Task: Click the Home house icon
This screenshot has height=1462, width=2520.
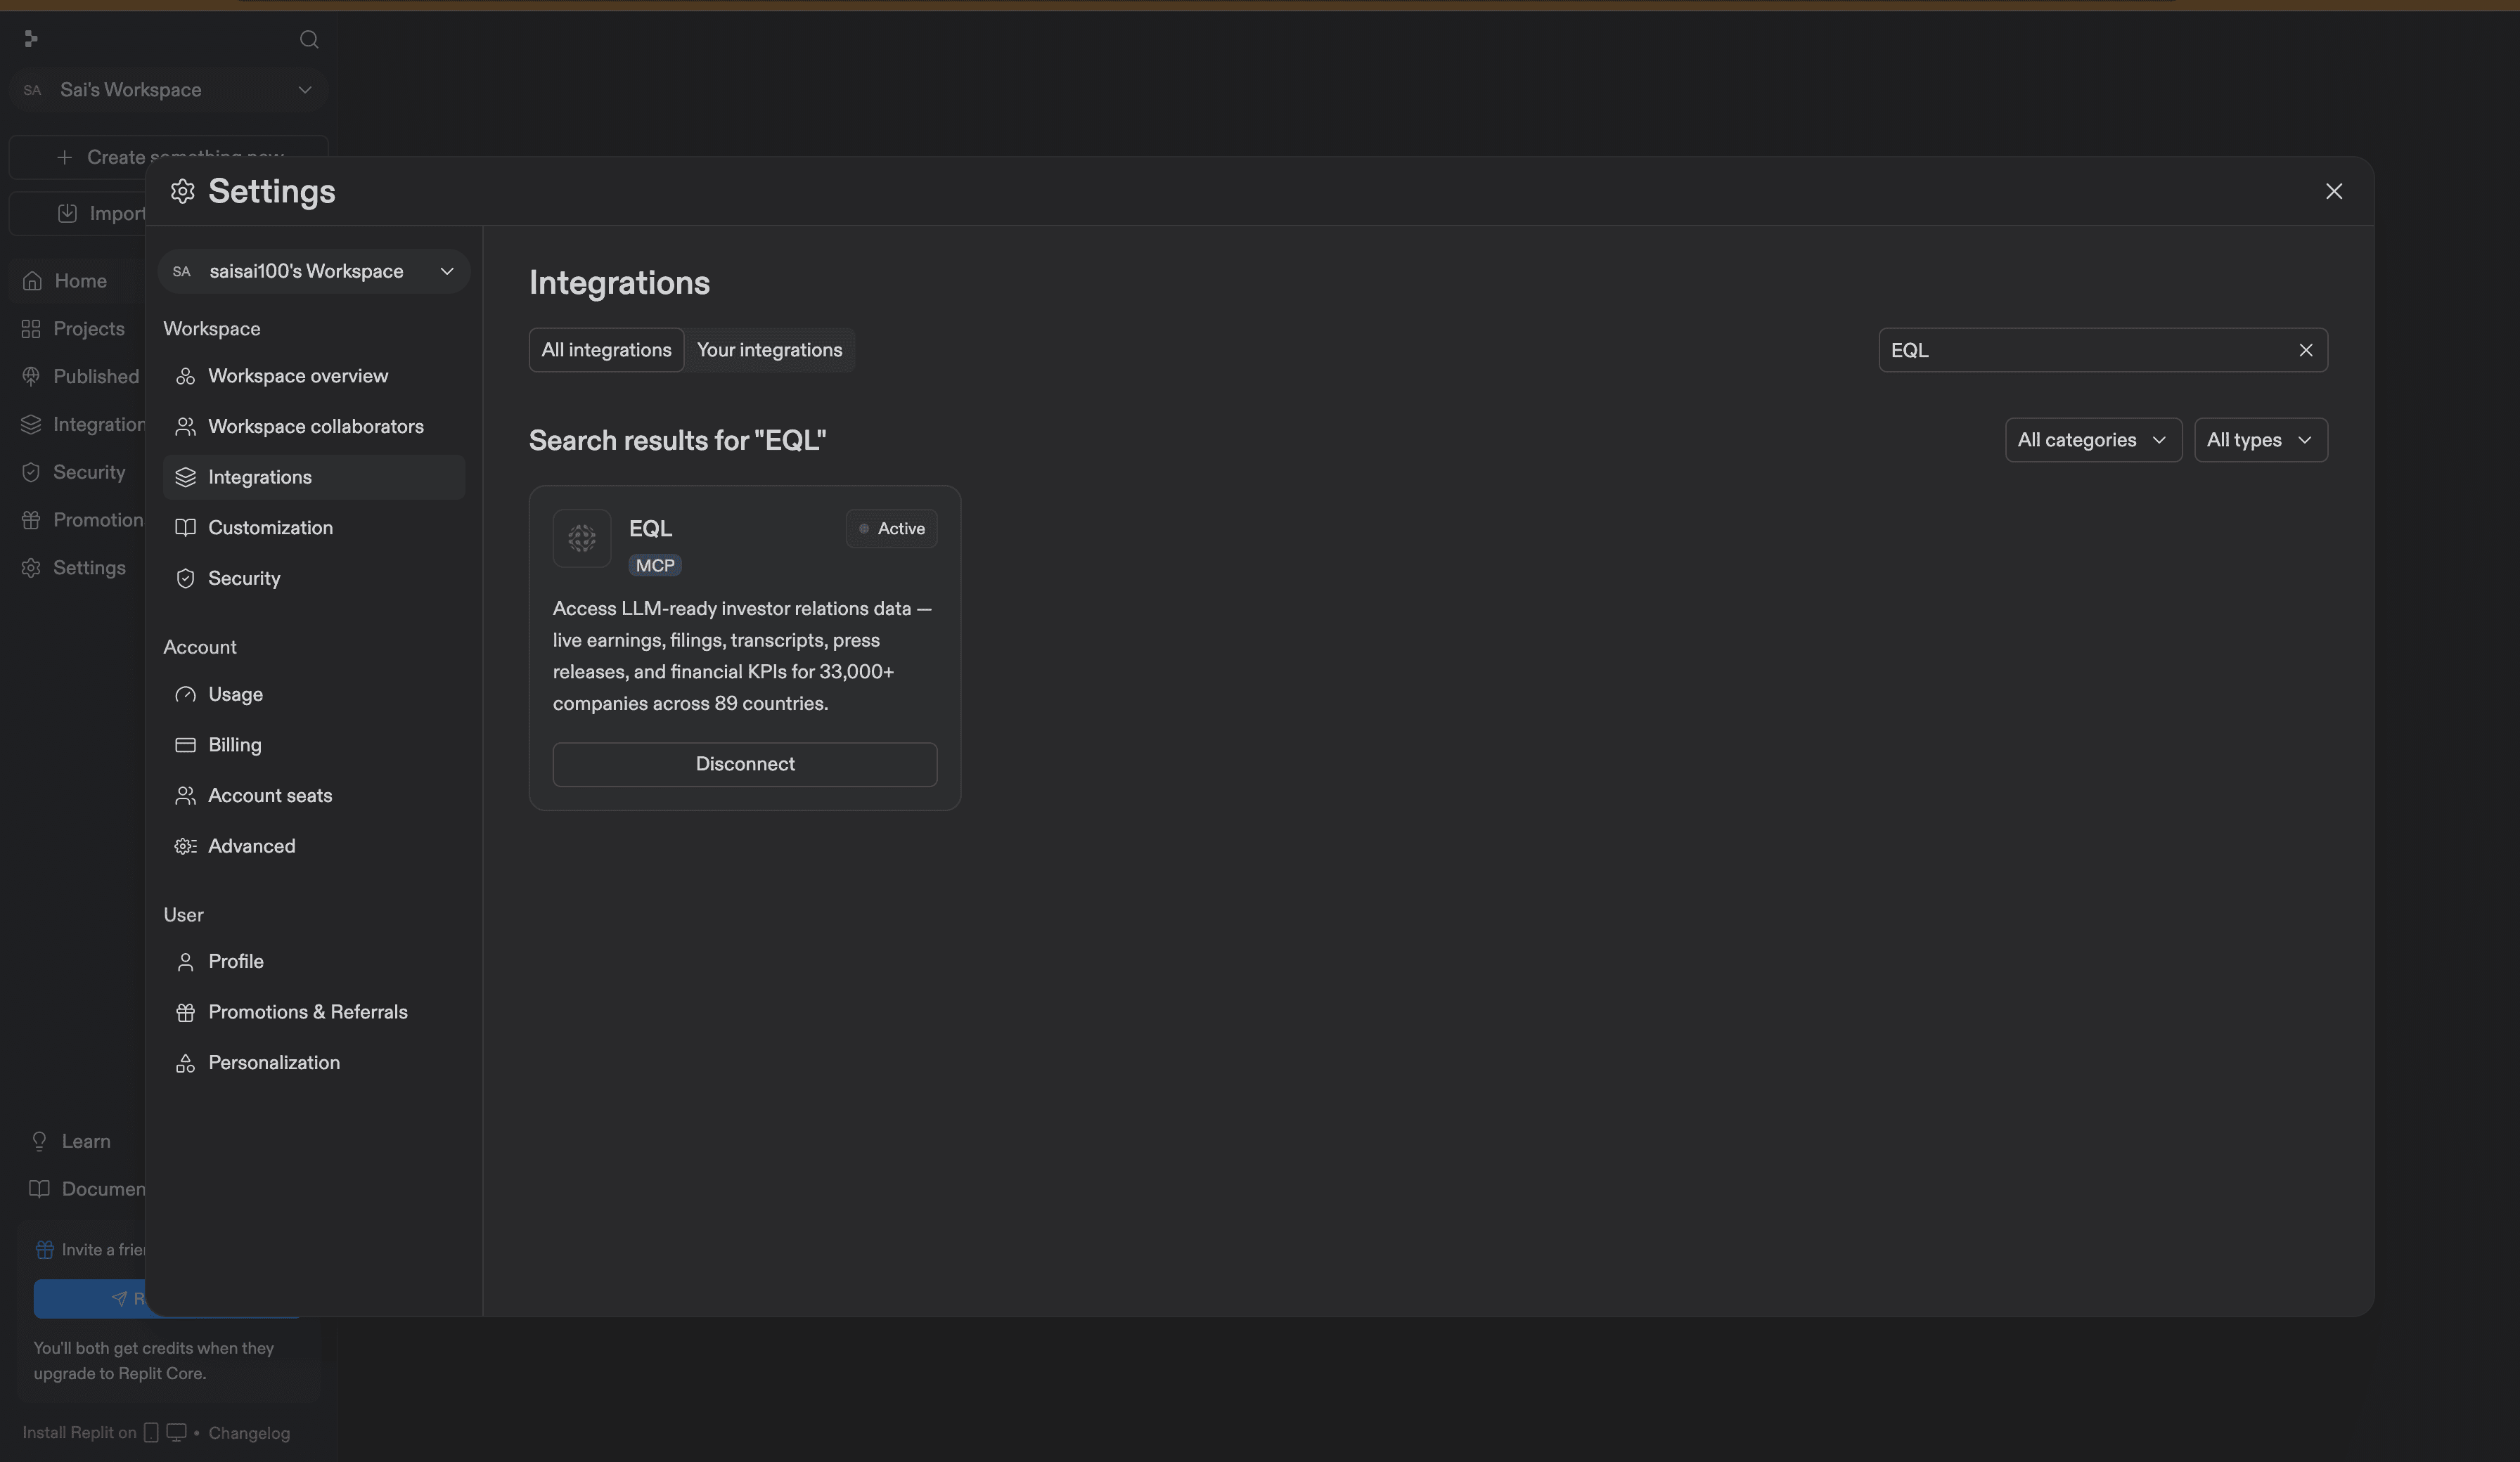Action: (x=32, y=281)
